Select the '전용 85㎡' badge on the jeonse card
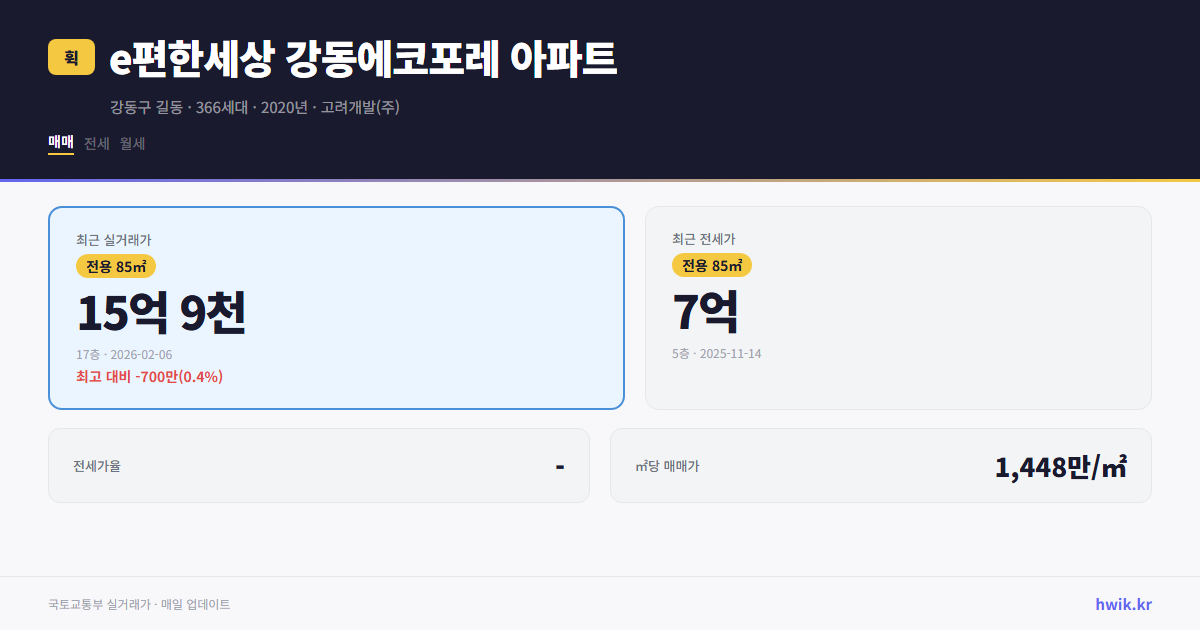 pos(712,266)
